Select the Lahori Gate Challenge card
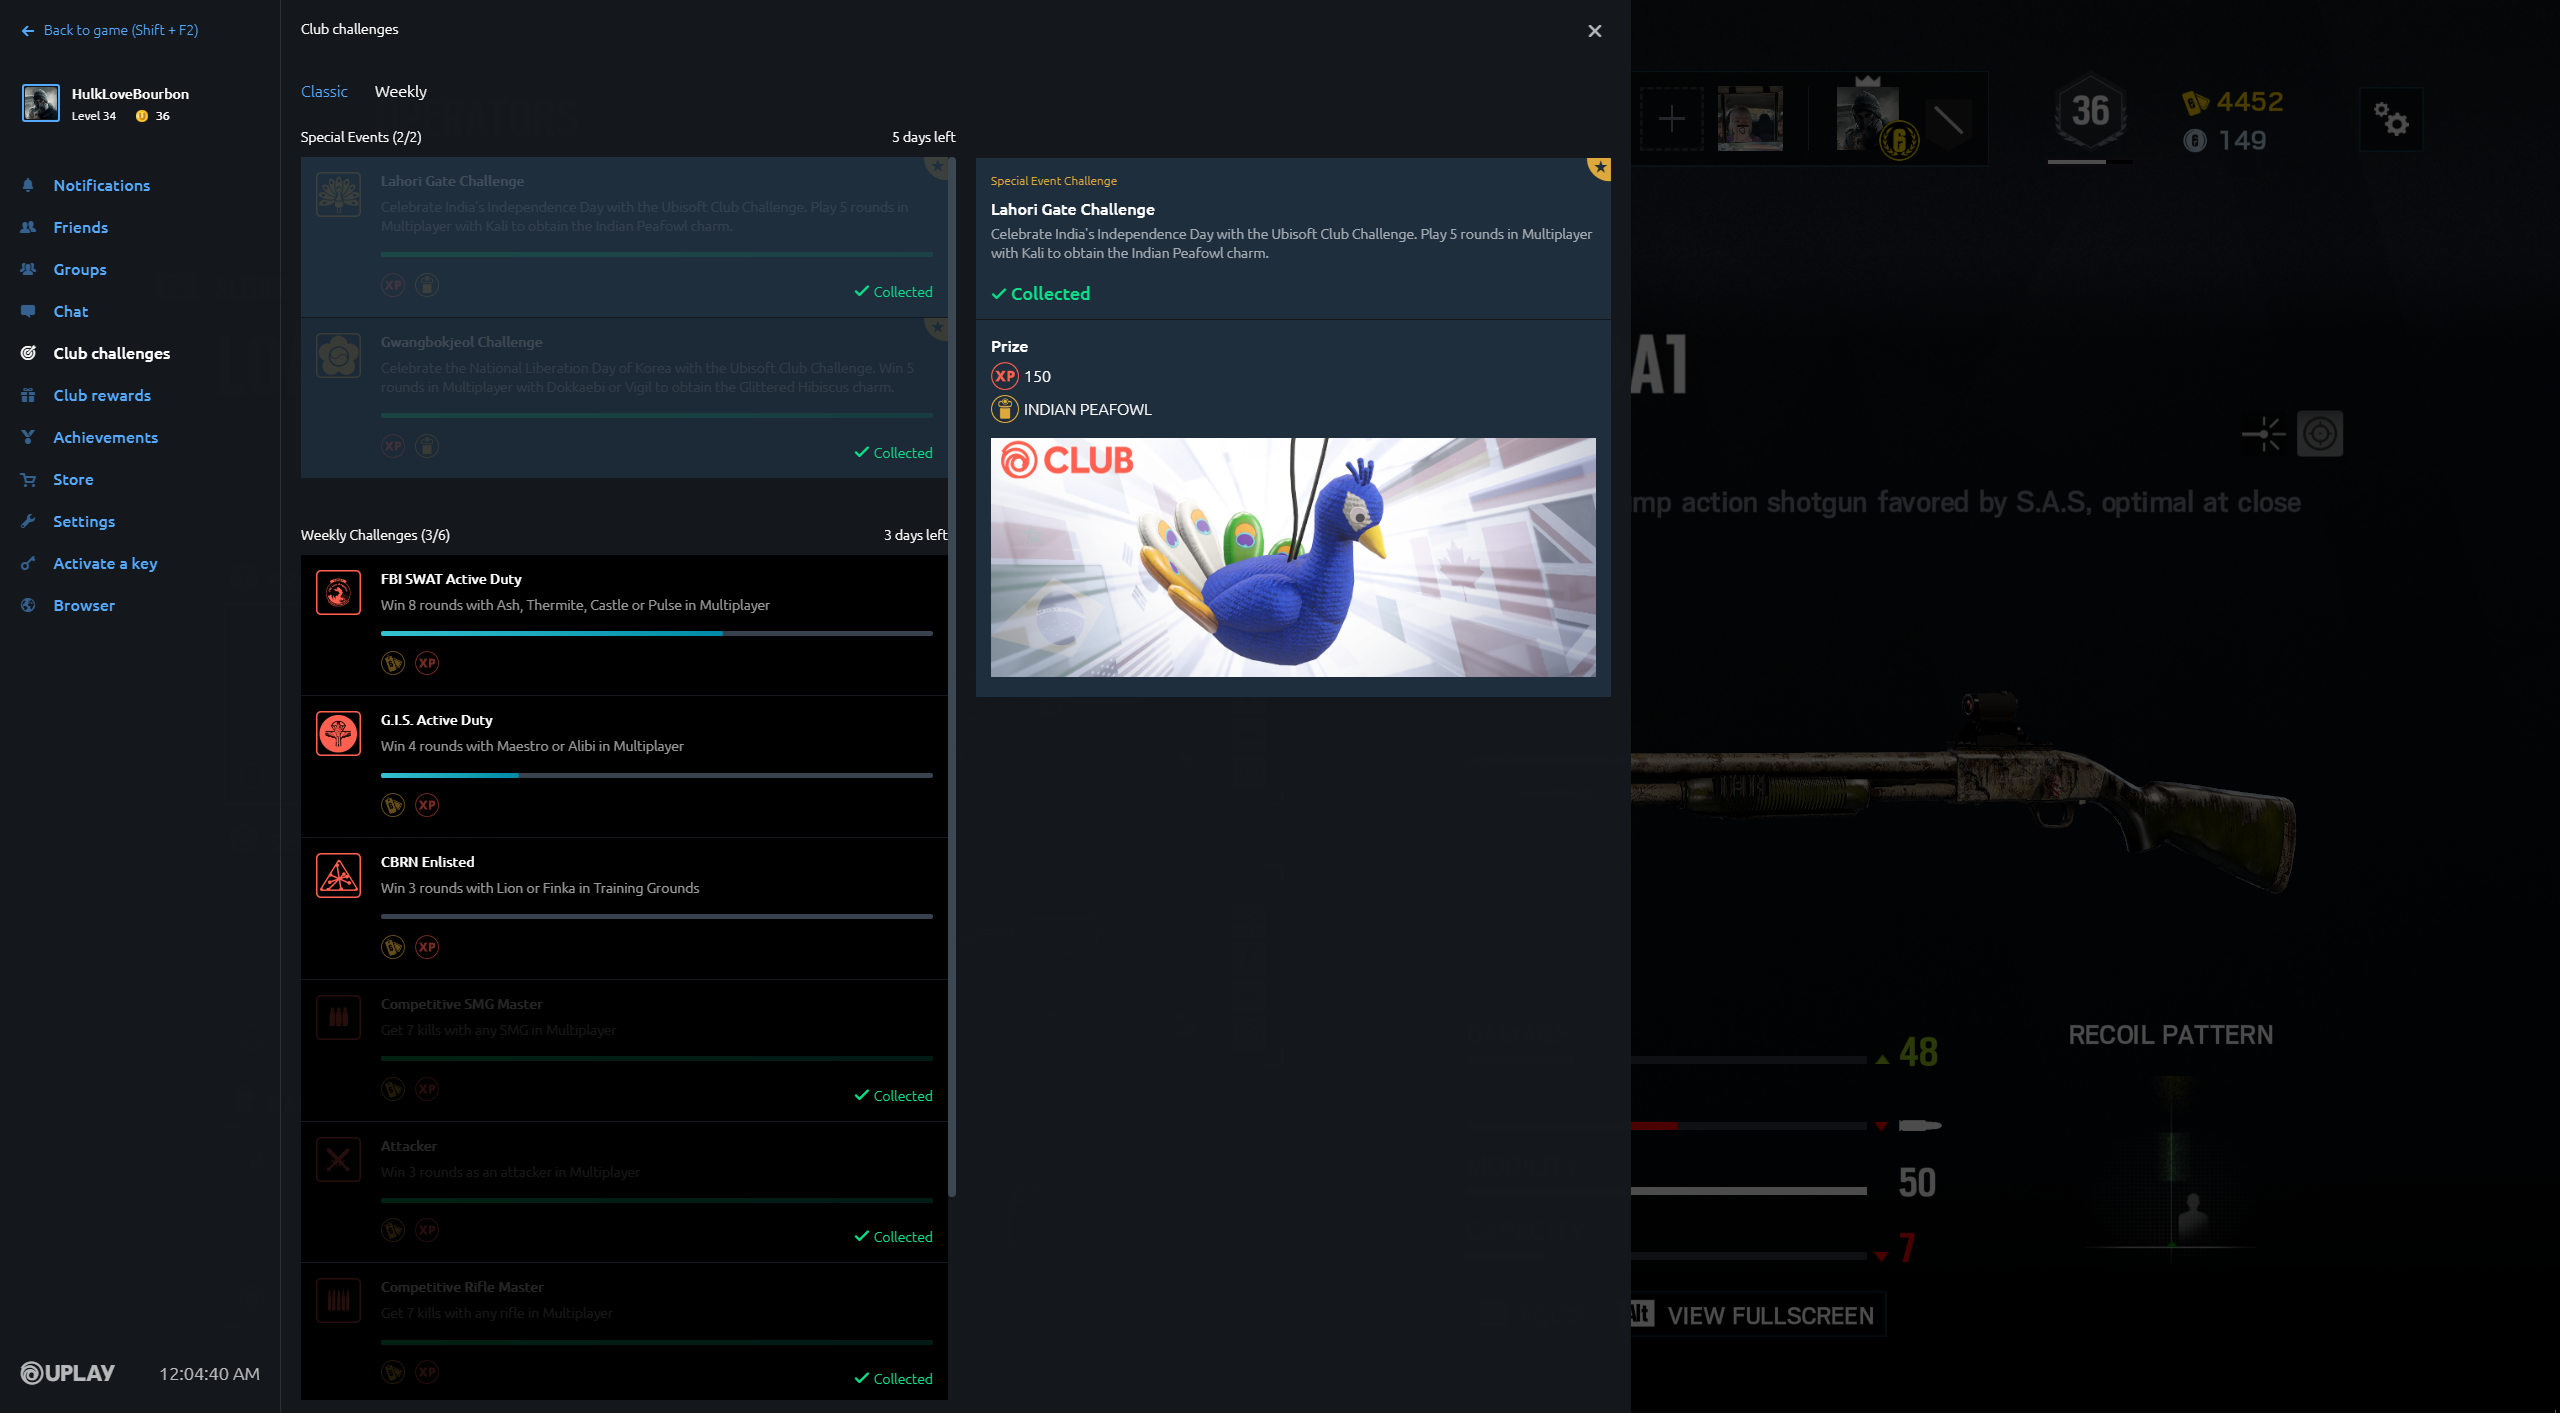Viewport: 2560px width, 1413px height. tap(624, 237)
